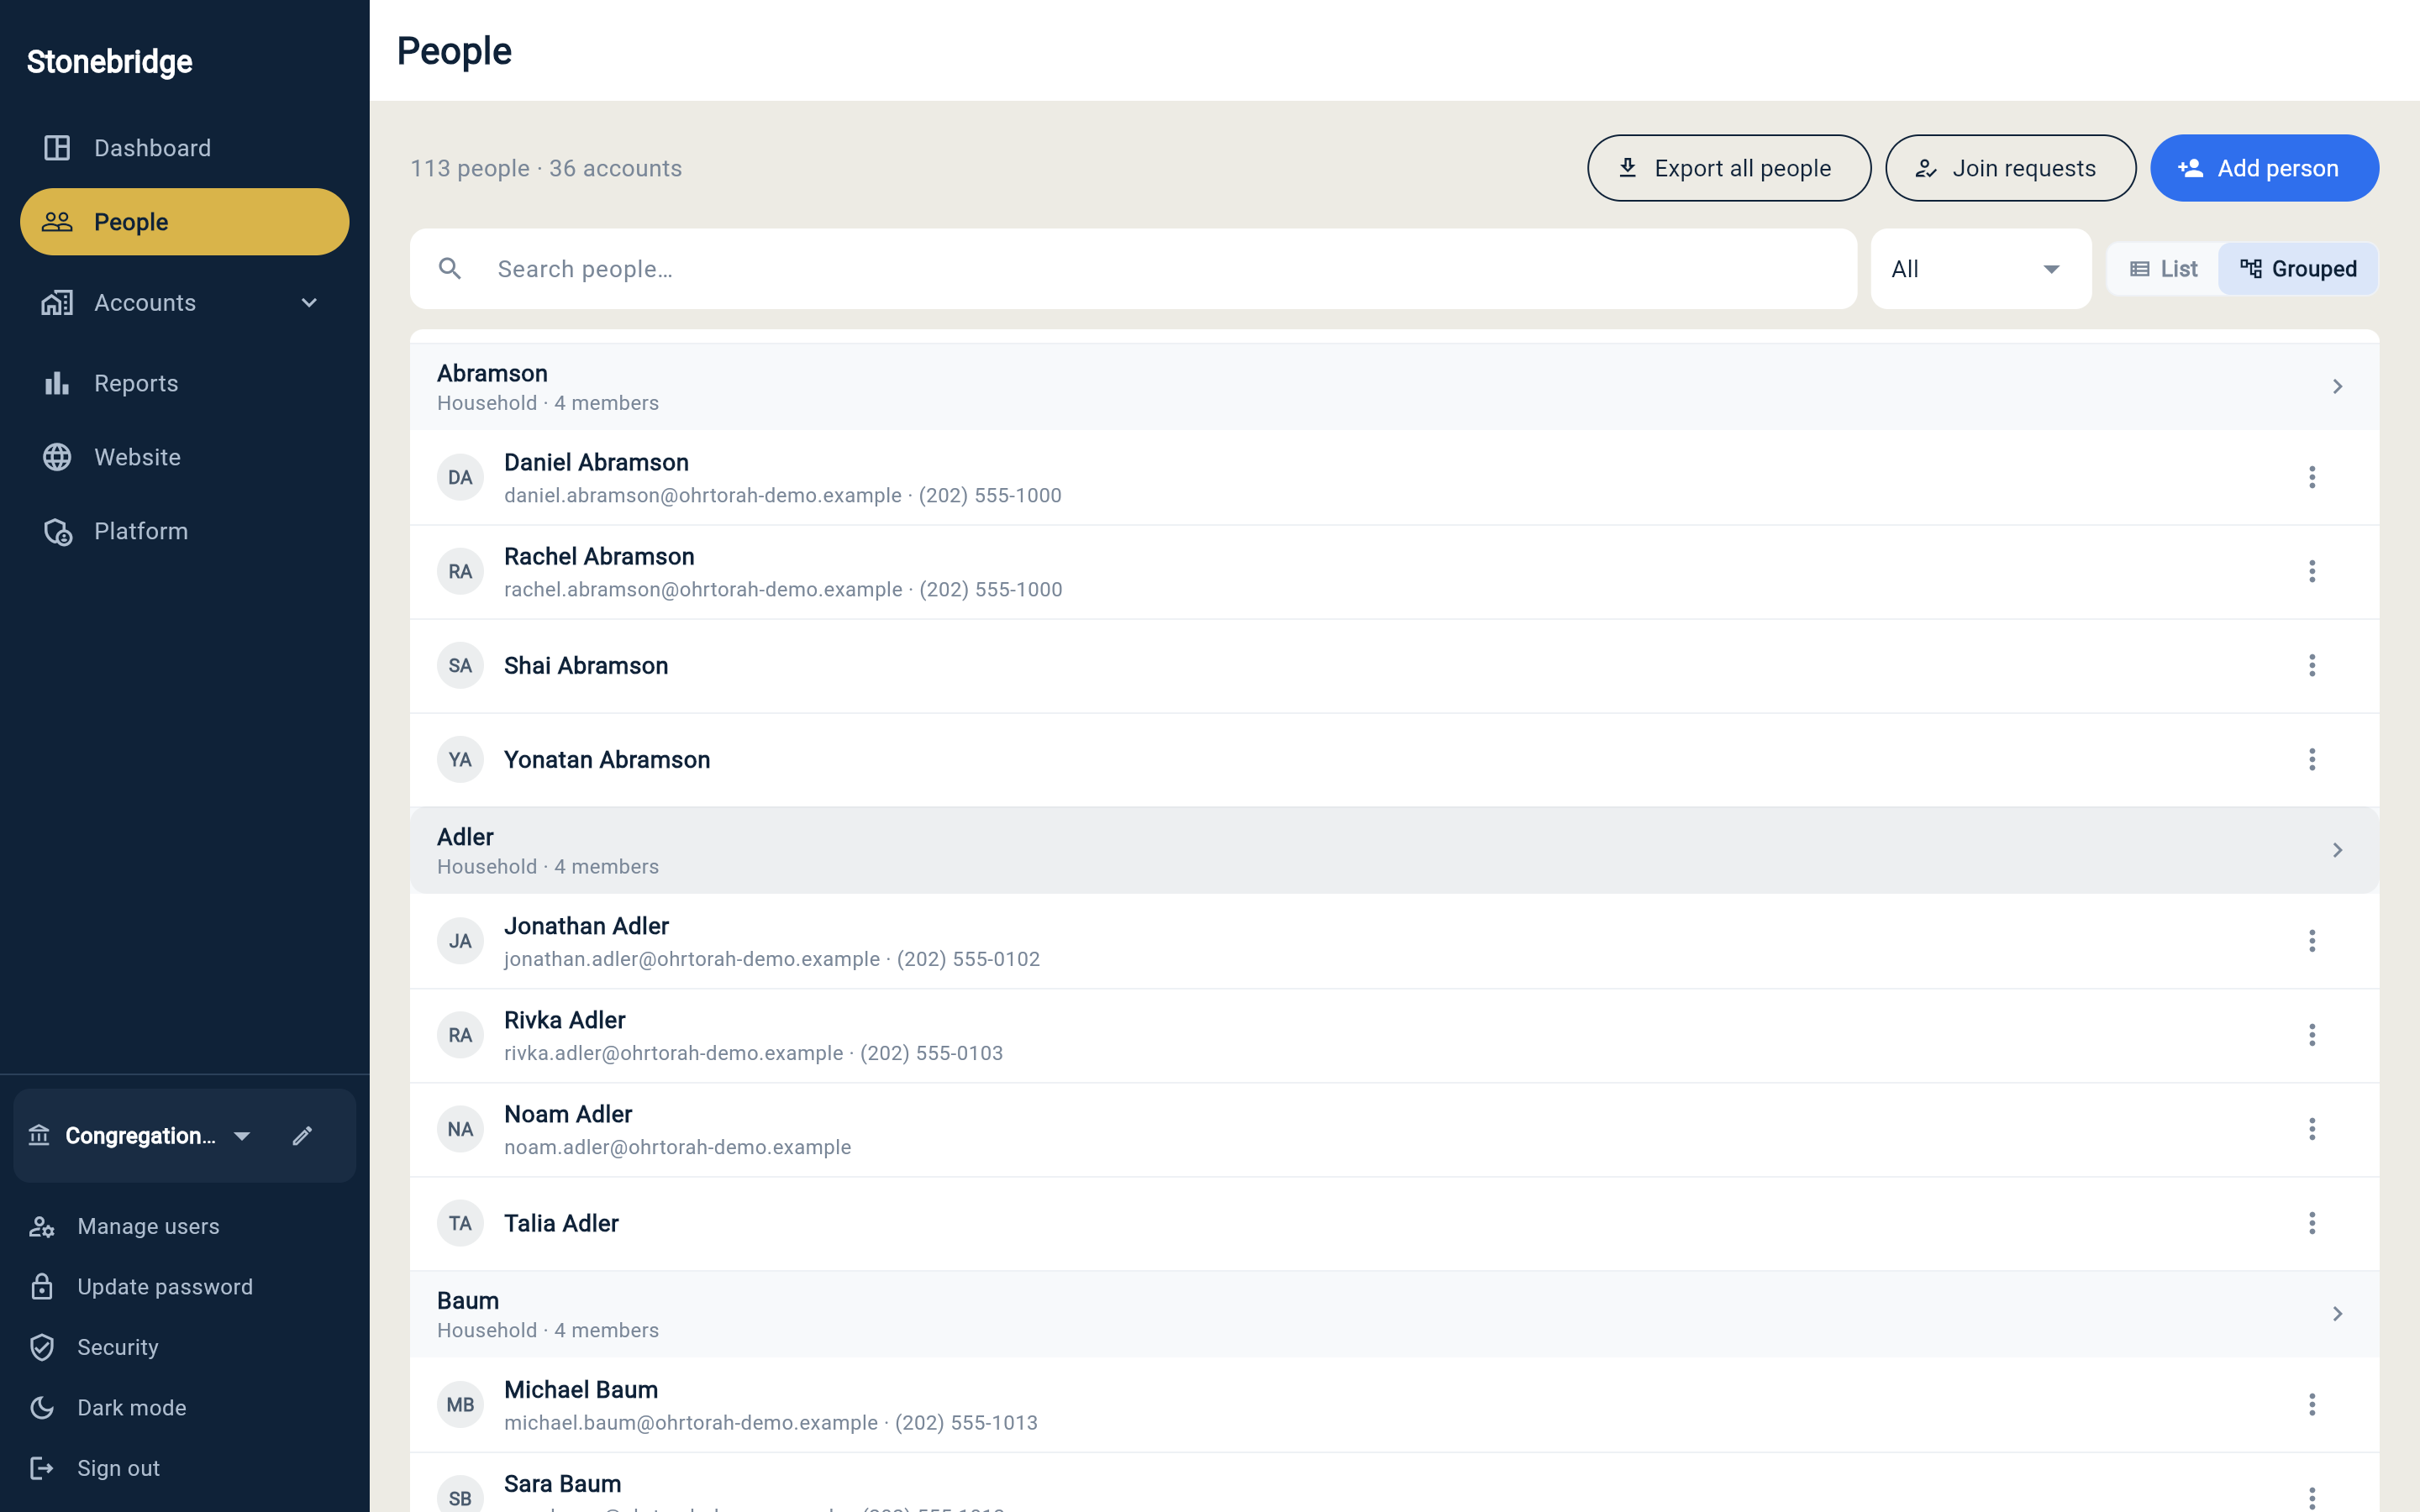2420x1512 pixels.
Task: Click Rivka Adler's name
Action: coord(564,1020)
